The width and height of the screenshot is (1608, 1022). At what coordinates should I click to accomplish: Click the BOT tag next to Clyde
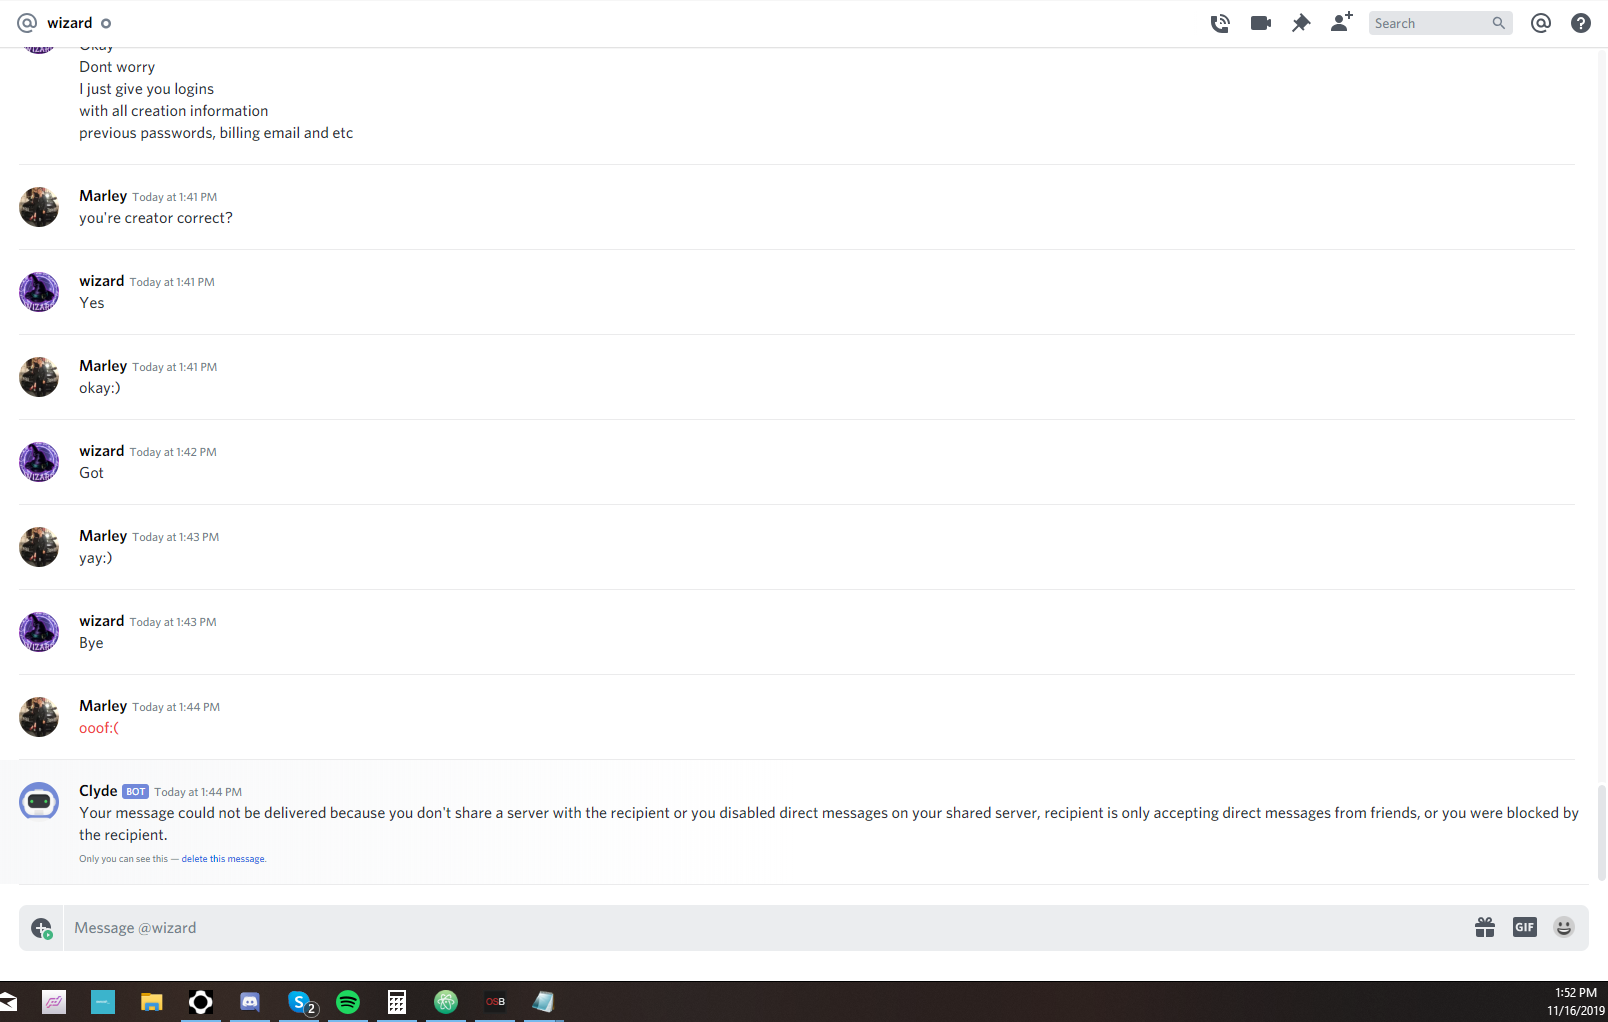coord(136,791)
